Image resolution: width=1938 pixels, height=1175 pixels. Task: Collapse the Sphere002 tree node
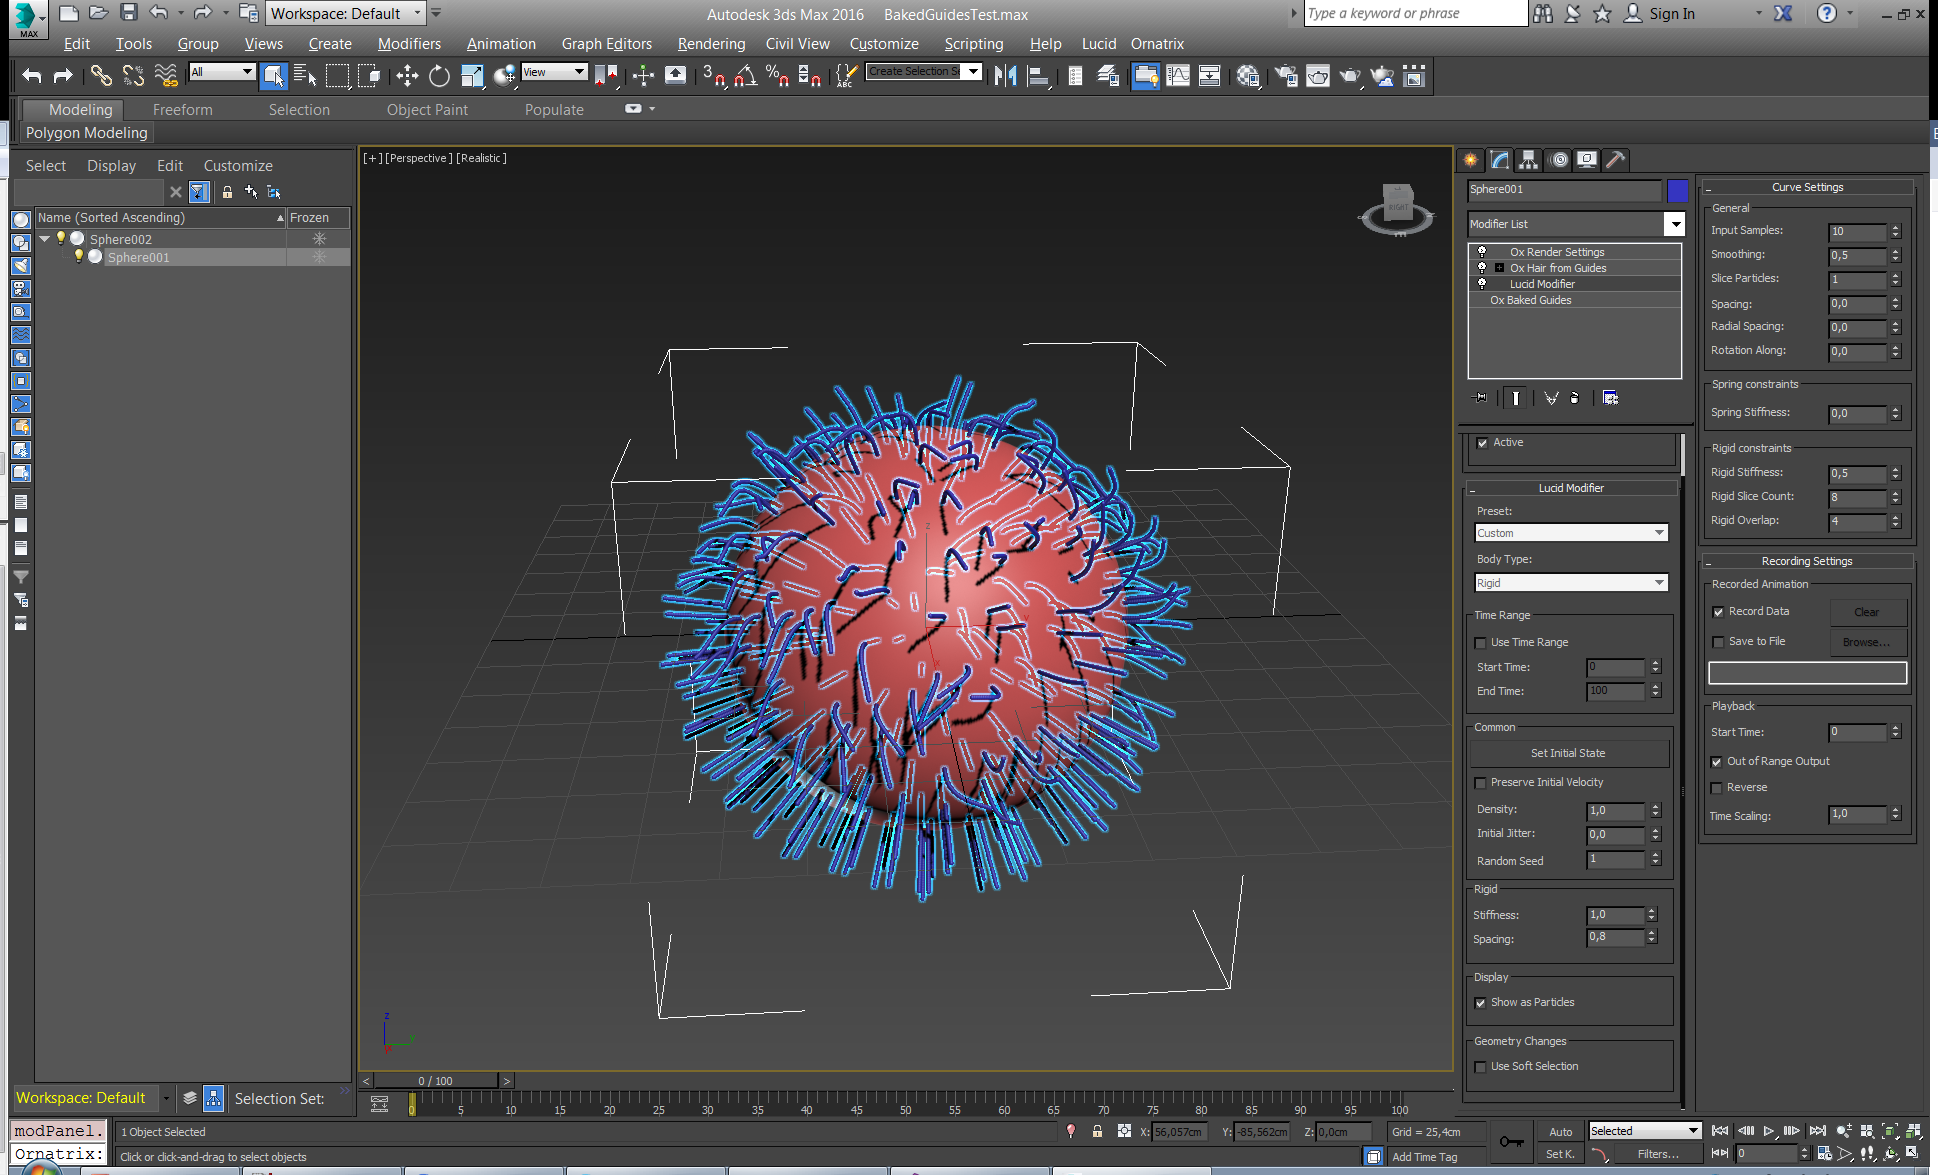point(44,239)
